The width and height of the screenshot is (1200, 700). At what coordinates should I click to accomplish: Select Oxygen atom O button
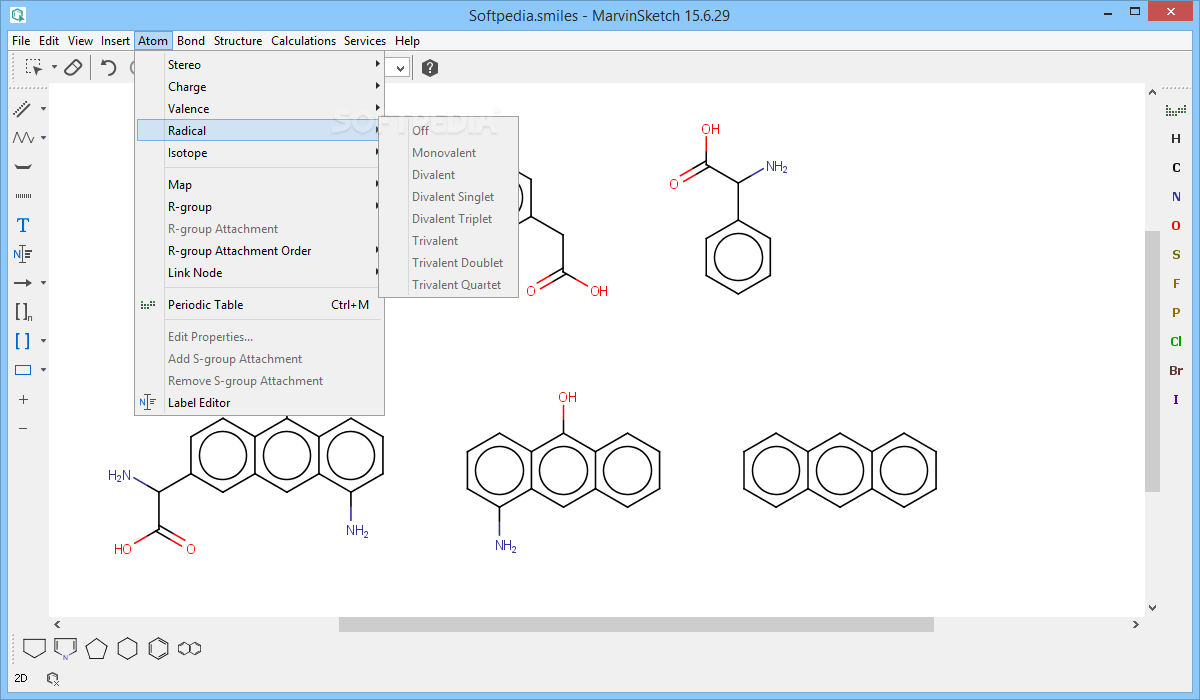[x=1176, y=226]
